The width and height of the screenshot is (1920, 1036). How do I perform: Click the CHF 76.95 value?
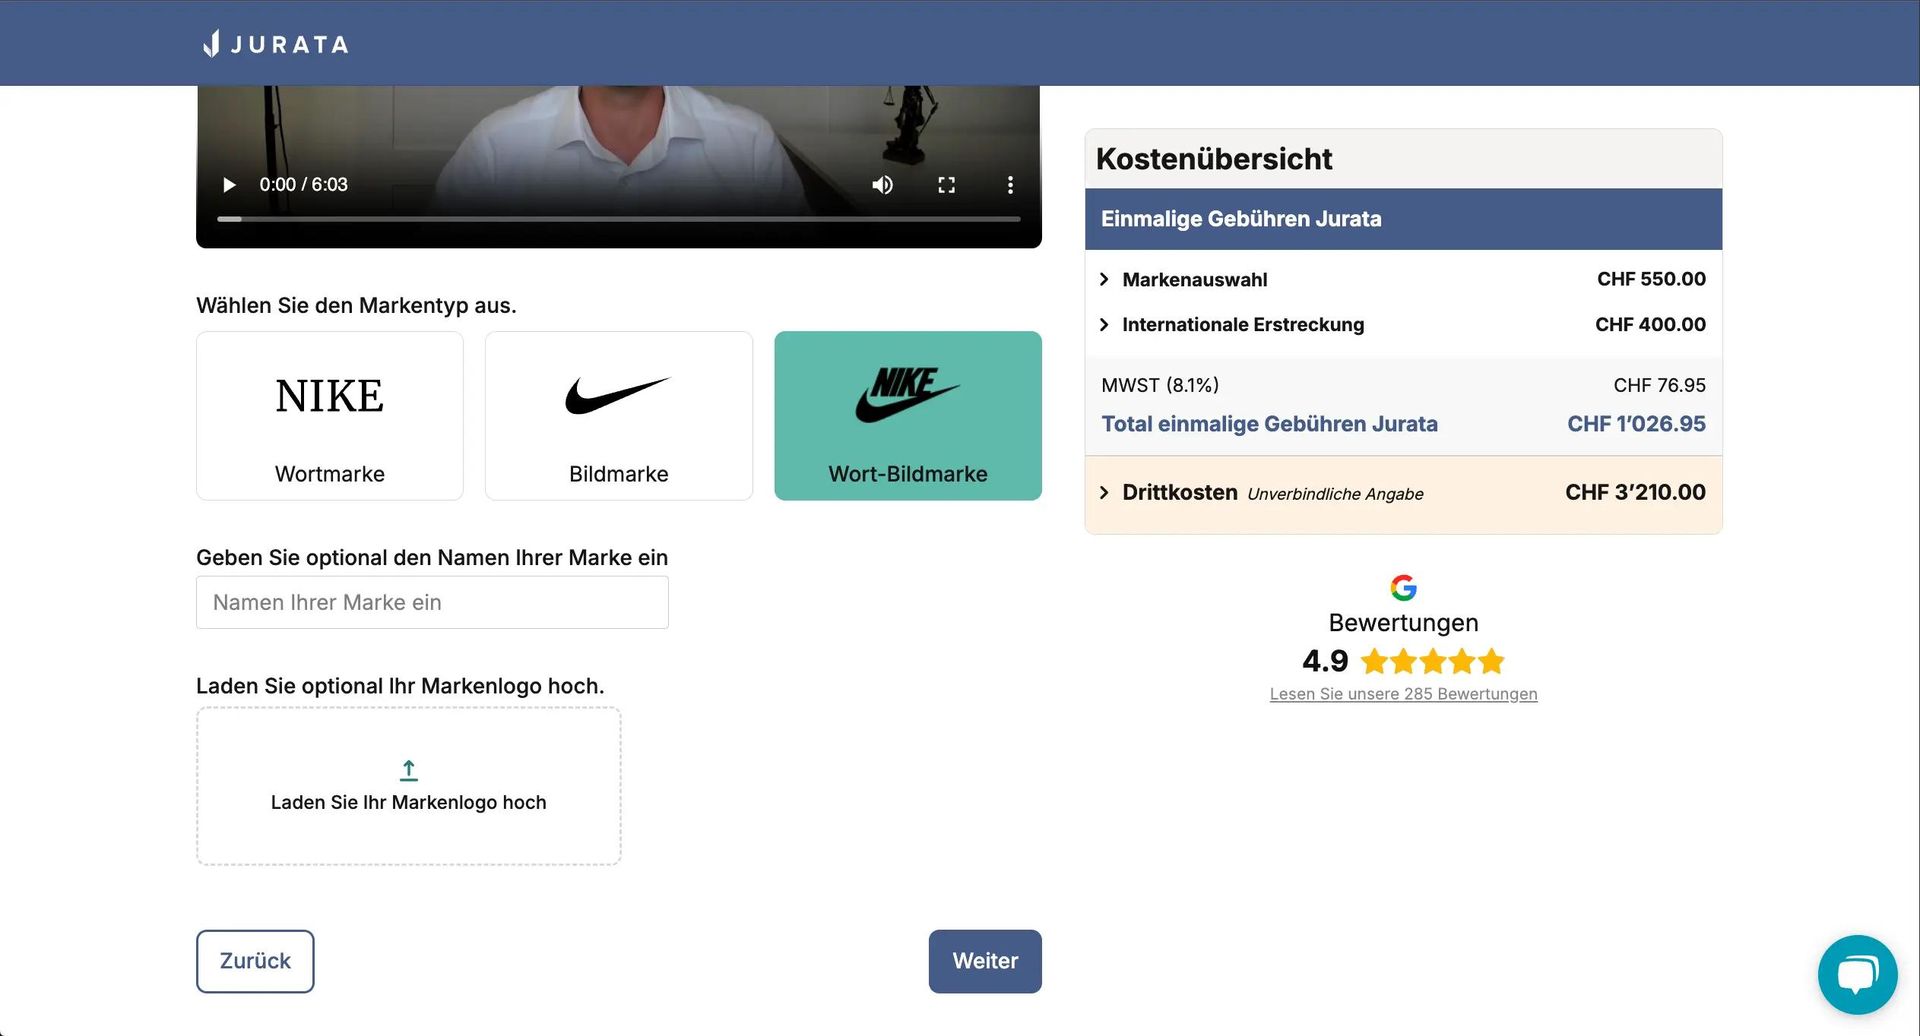click(1659, 385)
